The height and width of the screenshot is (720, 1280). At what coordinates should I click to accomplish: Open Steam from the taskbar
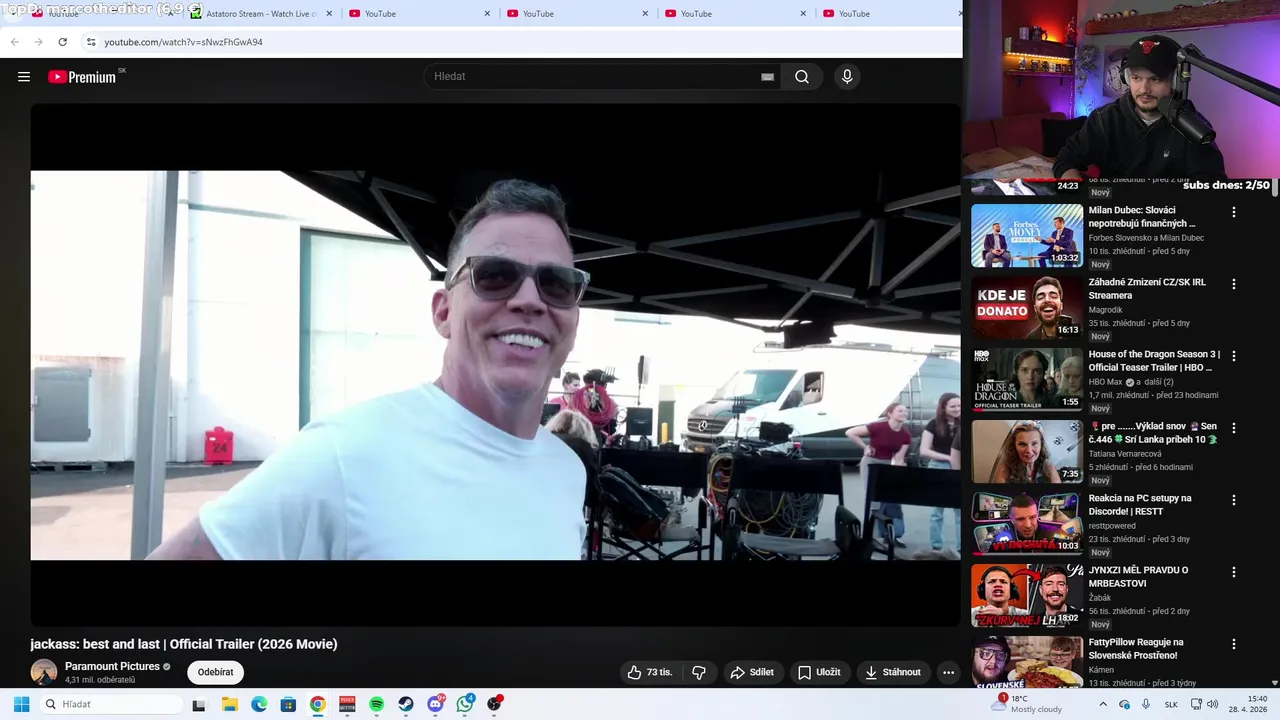[x=405, y=704]
